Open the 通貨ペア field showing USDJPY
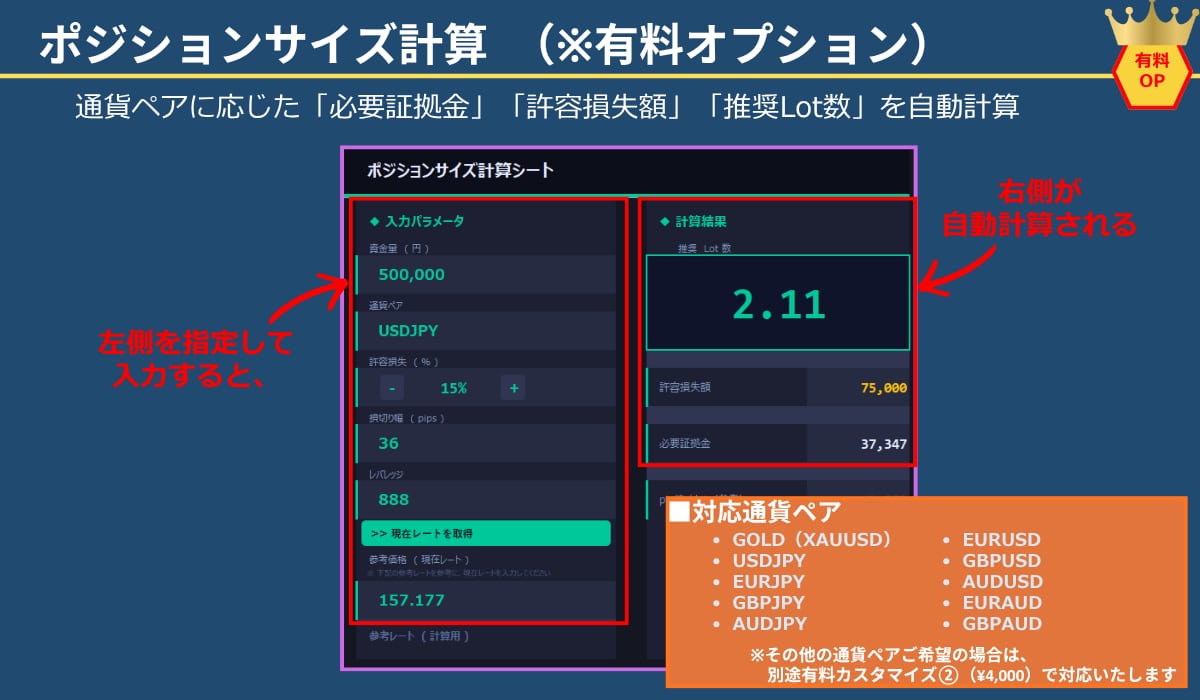The width and height of the screenshot is (1200, 700). tap(486, 330)
